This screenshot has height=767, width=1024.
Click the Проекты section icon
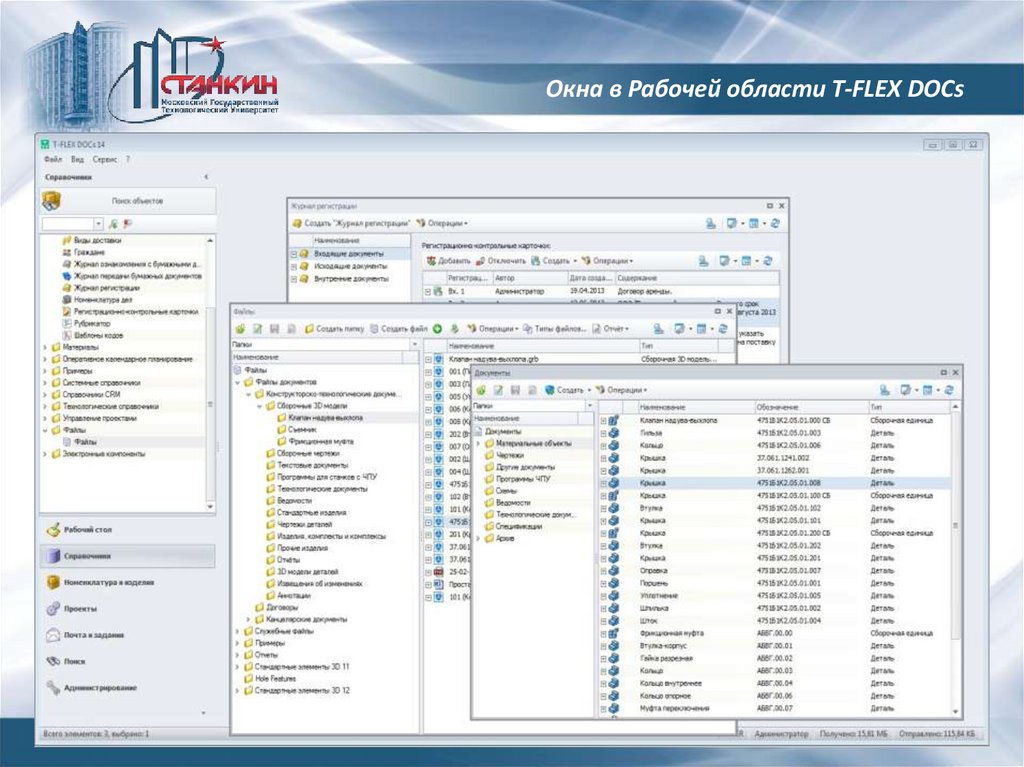pos(53,608)
